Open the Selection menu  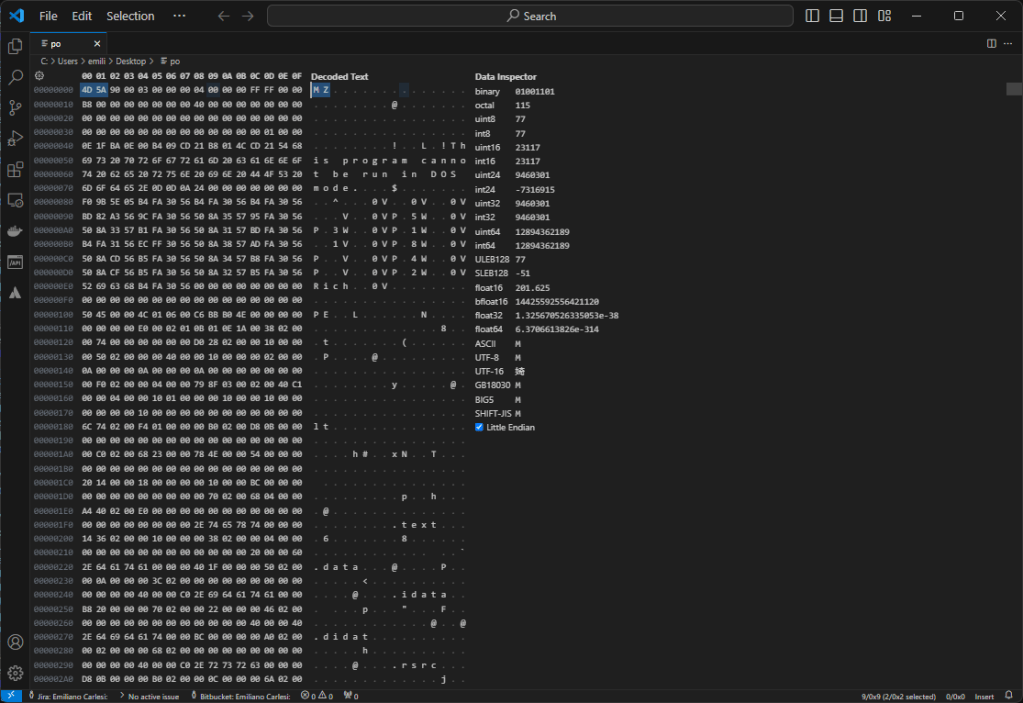point(130,16)
